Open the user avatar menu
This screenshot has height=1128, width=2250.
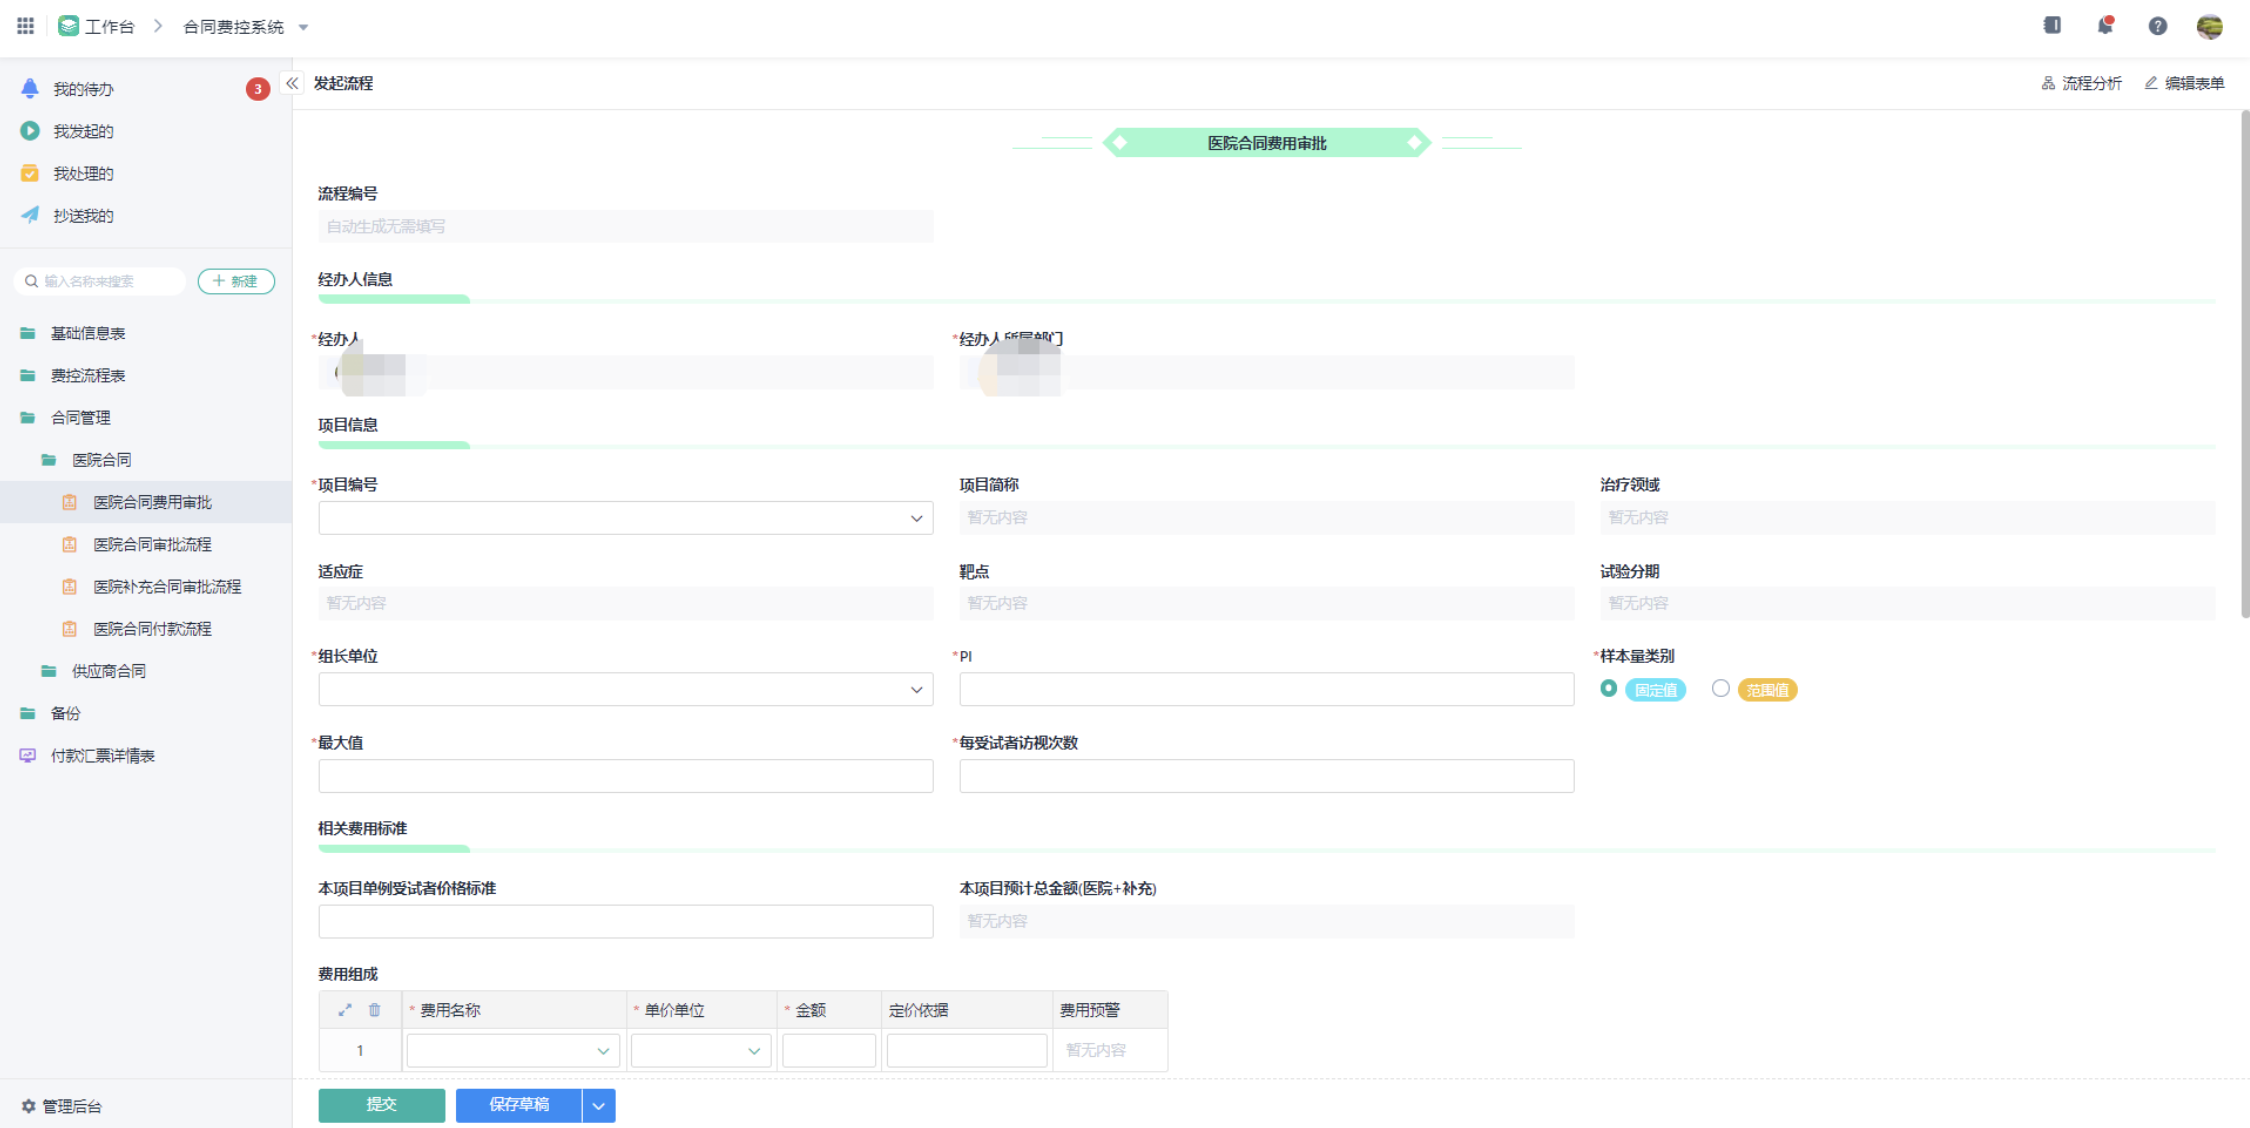coord(2209,26)
